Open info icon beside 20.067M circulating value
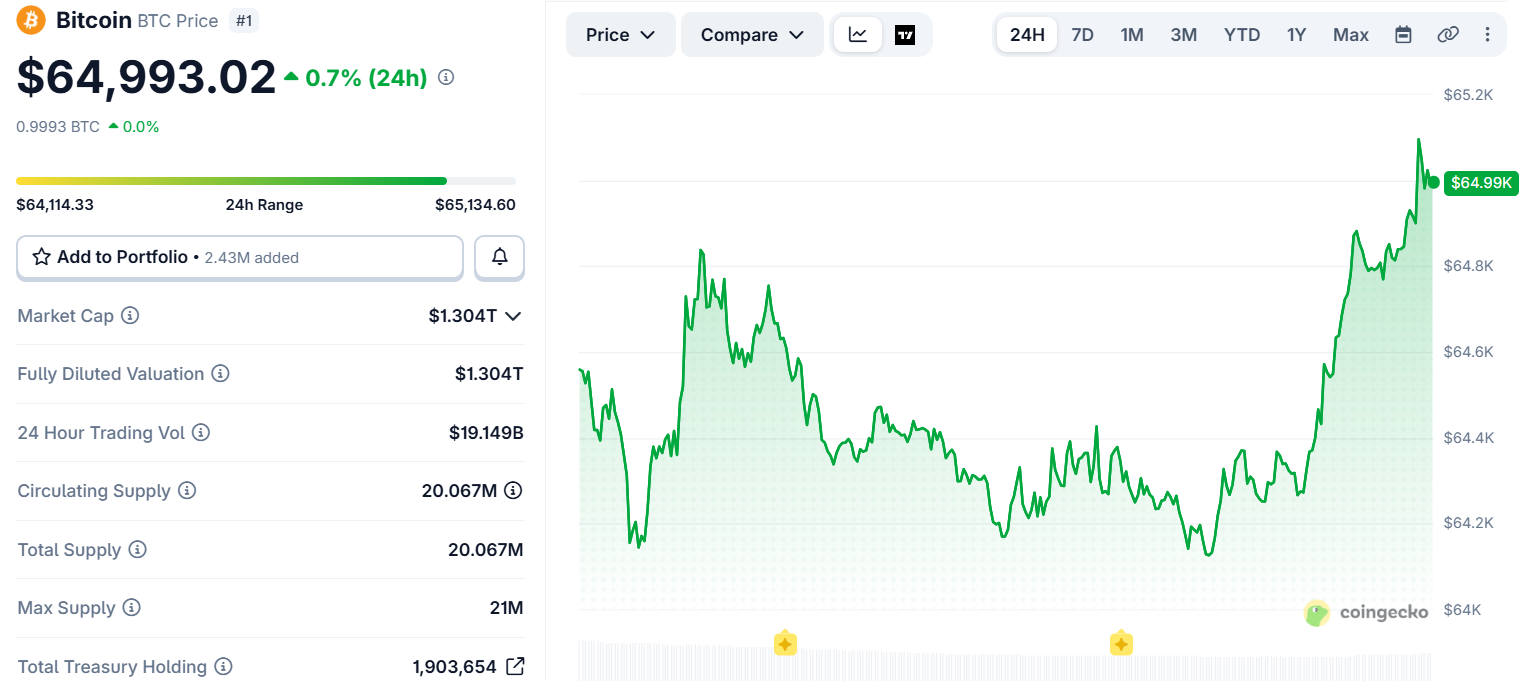The width and height of the screenshot is (1522, 681). tap(513, 491)
